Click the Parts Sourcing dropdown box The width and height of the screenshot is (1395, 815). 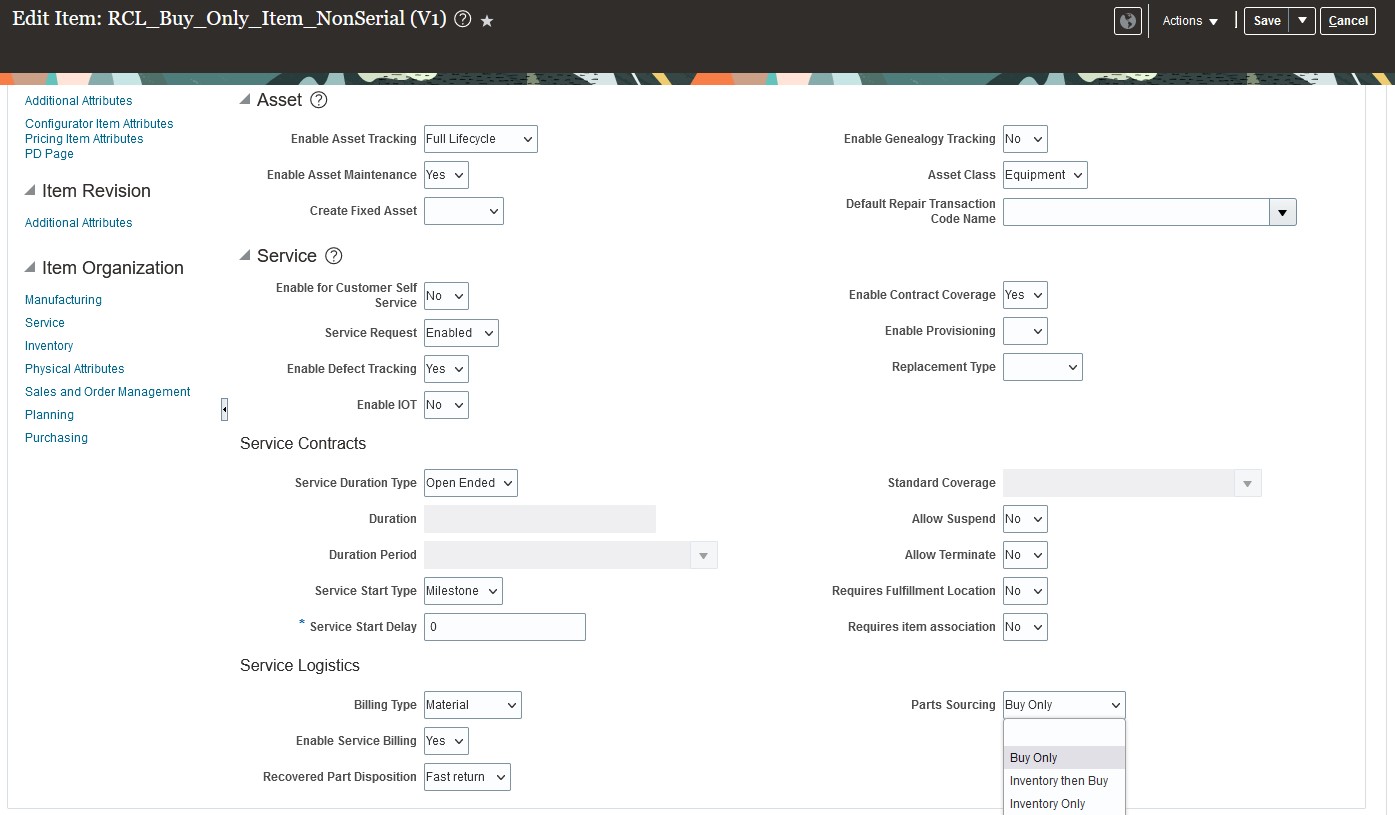pyautogui.click(x=1064, y=705)
